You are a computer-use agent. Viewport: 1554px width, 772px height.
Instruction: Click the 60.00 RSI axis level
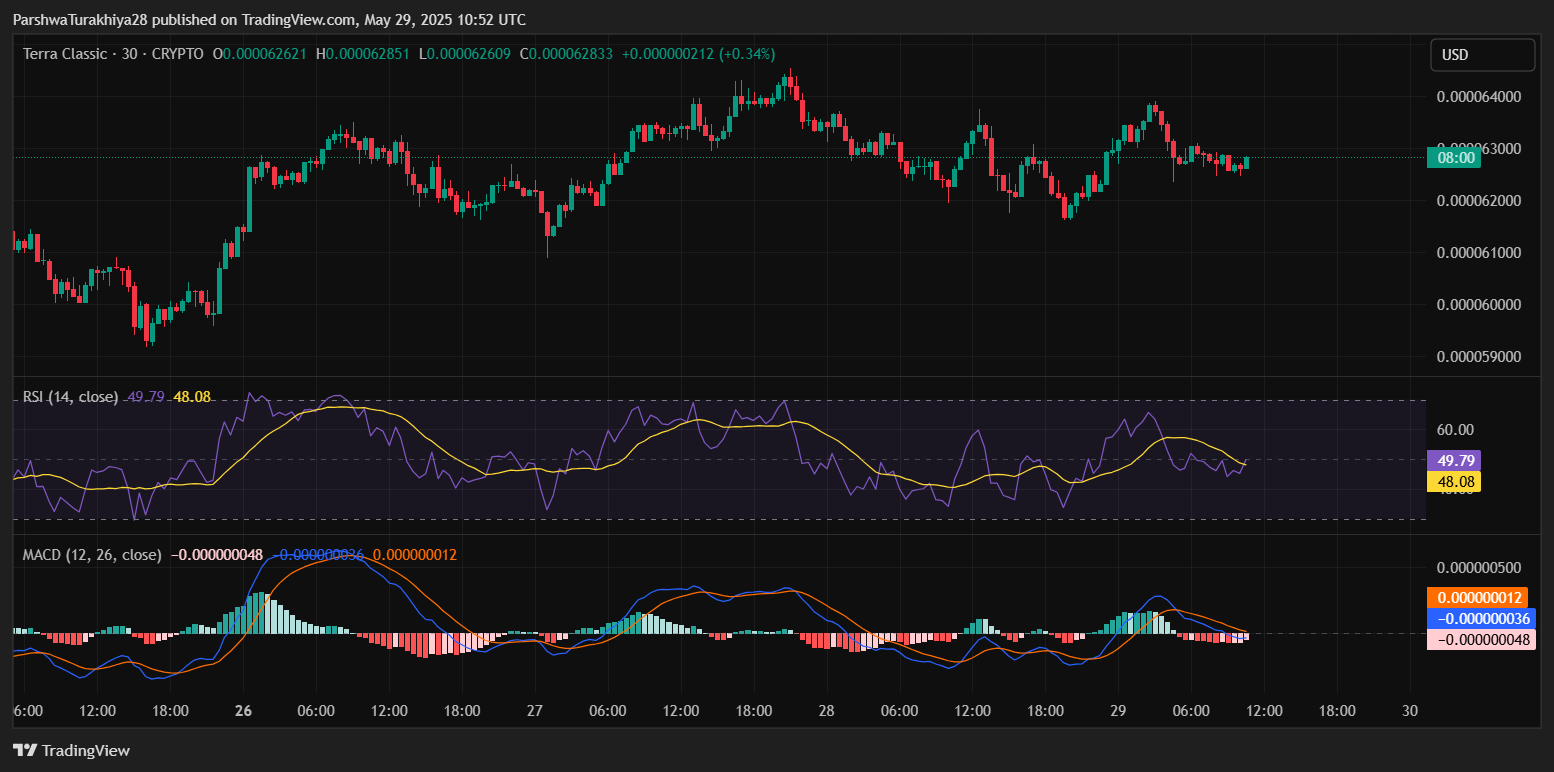click(x=1455, y=430)
